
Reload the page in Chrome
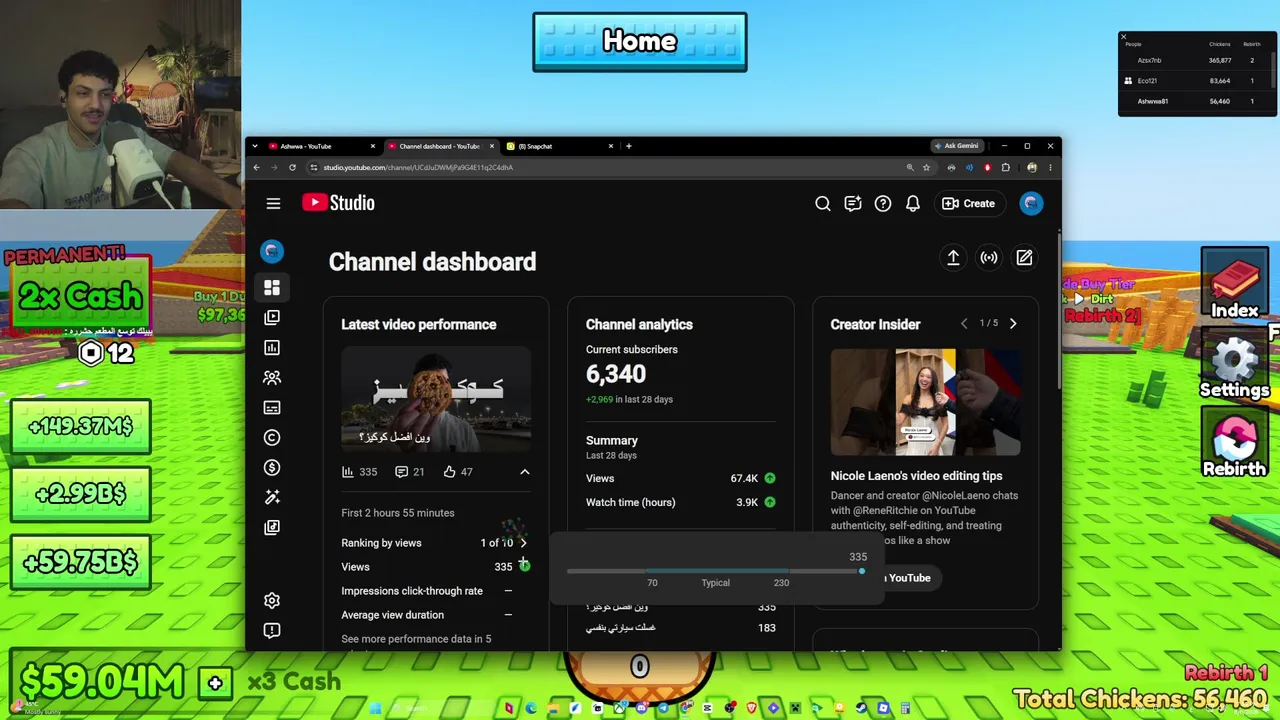(292, 167)
